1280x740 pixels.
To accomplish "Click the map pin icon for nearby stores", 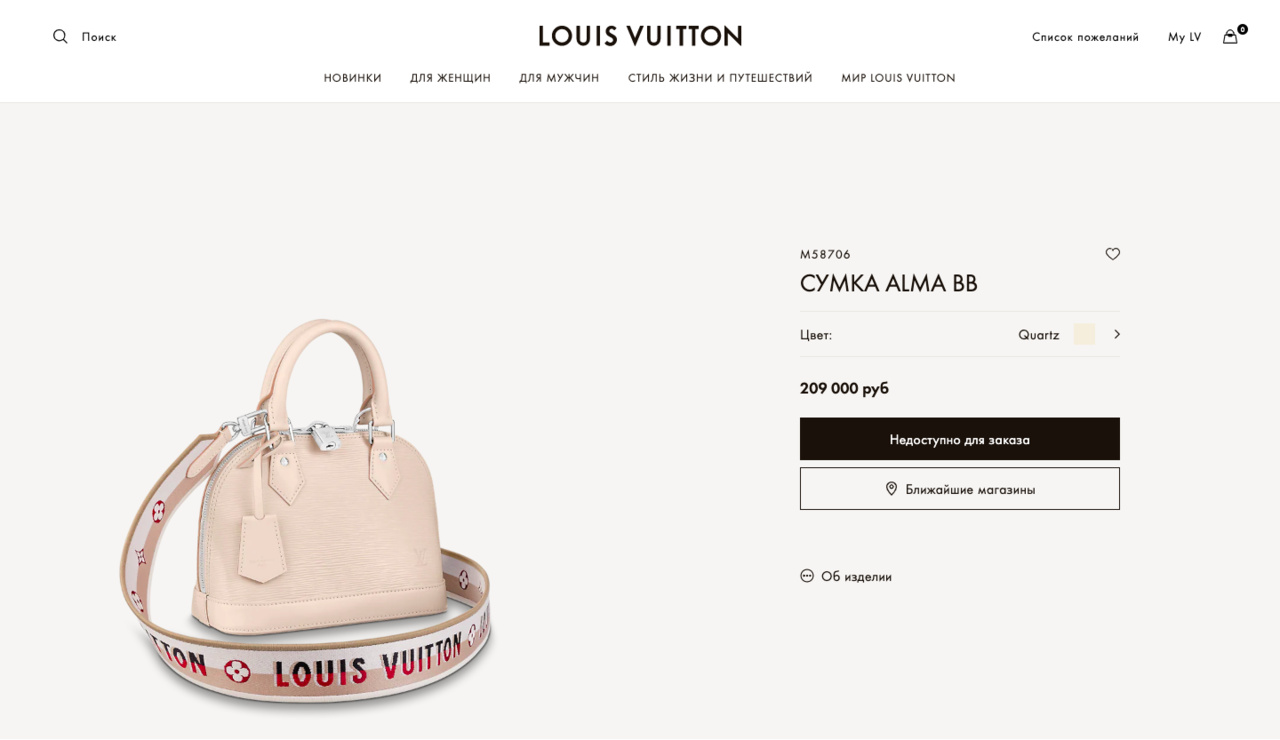I will 891,489.
